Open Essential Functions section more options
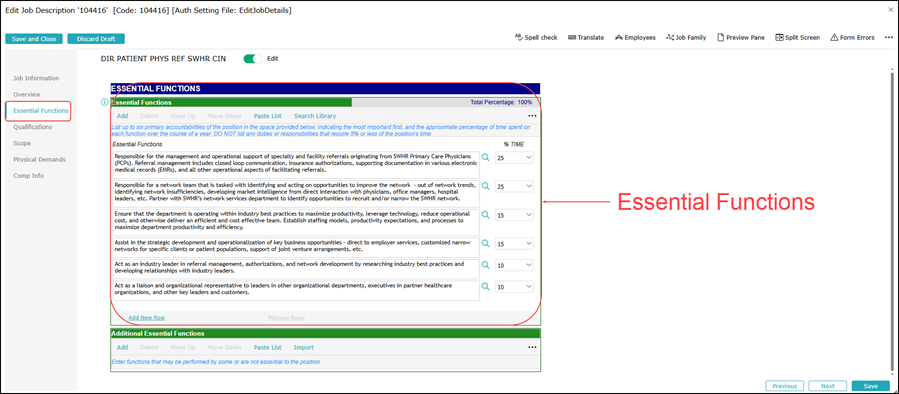This screenshot has width=899, height=394. point(532,116)
